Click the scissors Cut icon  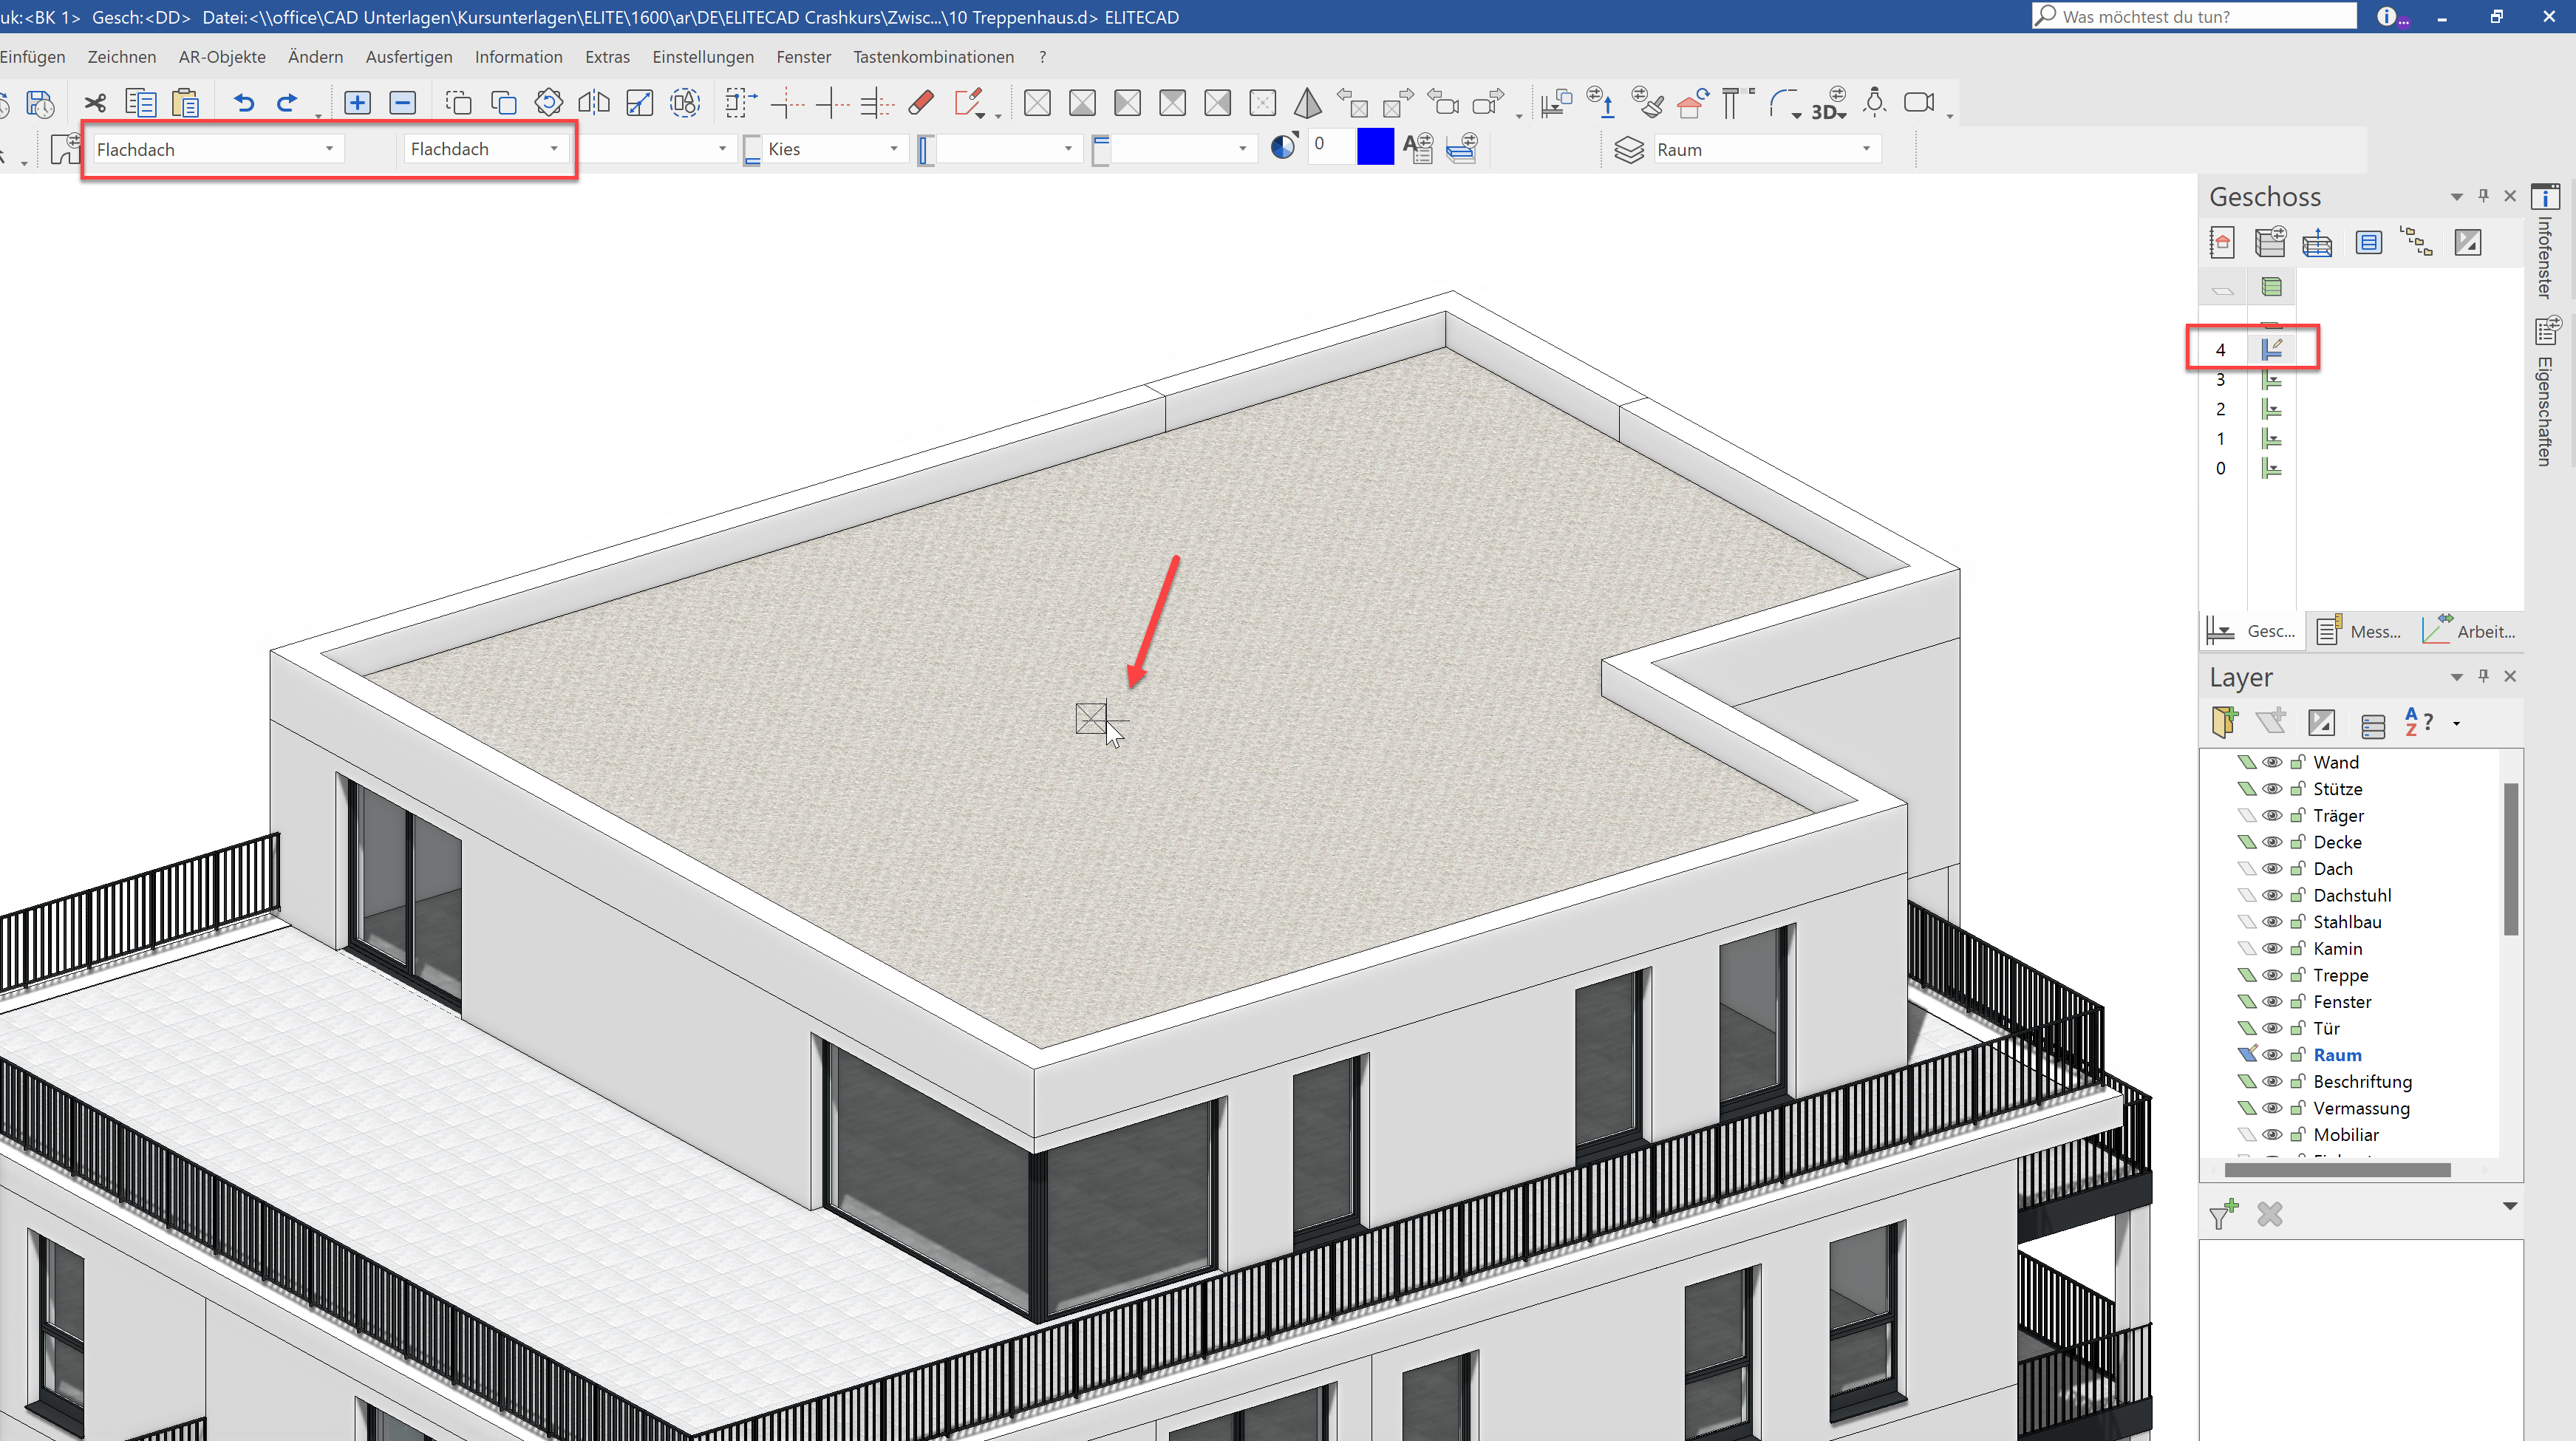[x=95, y=103]
